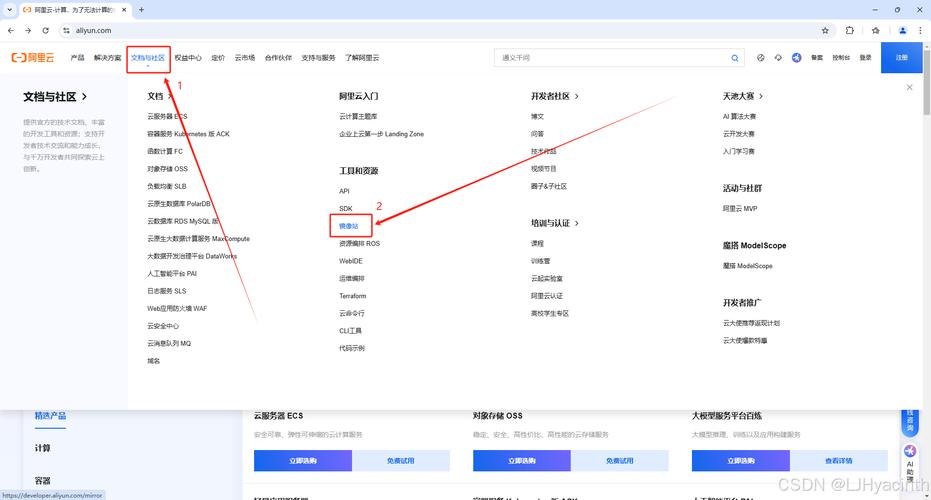Open site information icon beside aliyun.com

pyautogui.click(x=66, y=30)
